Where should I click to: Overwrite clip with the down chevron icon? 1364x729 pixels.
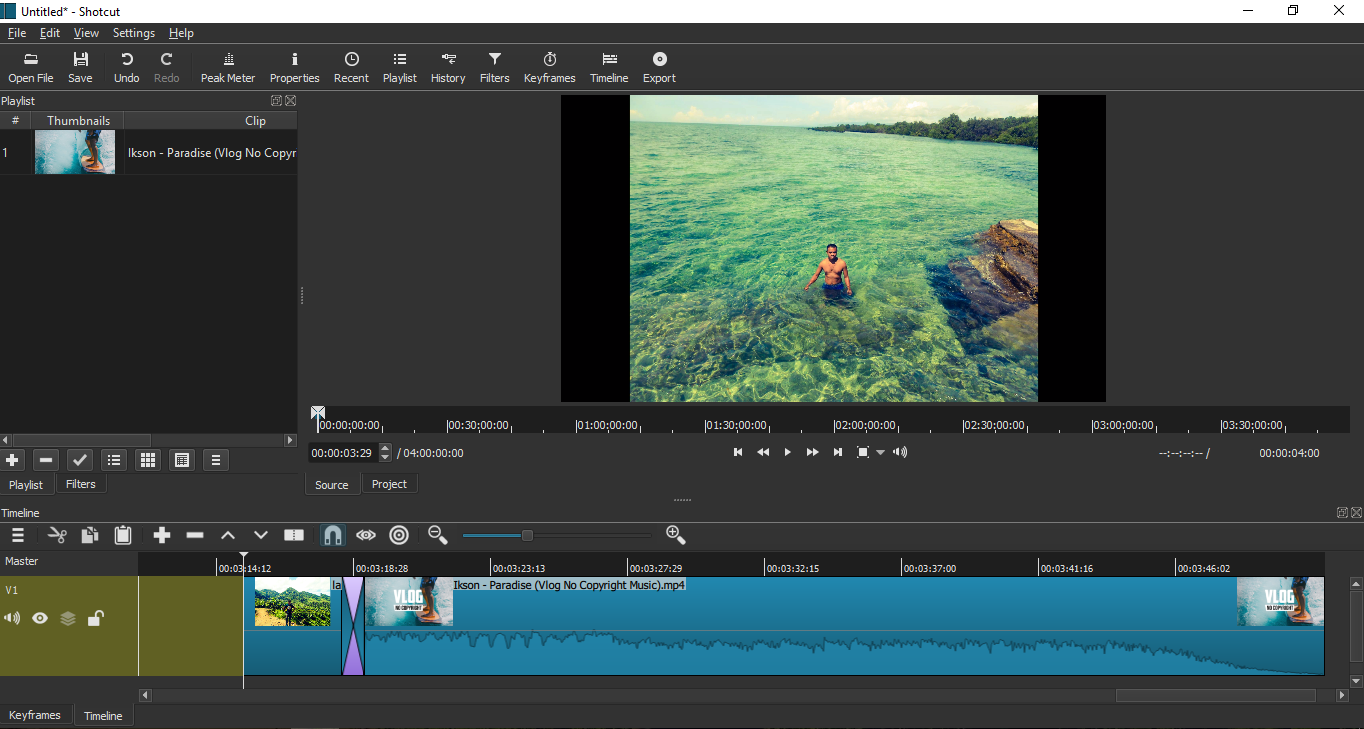(x=261, y=536)
